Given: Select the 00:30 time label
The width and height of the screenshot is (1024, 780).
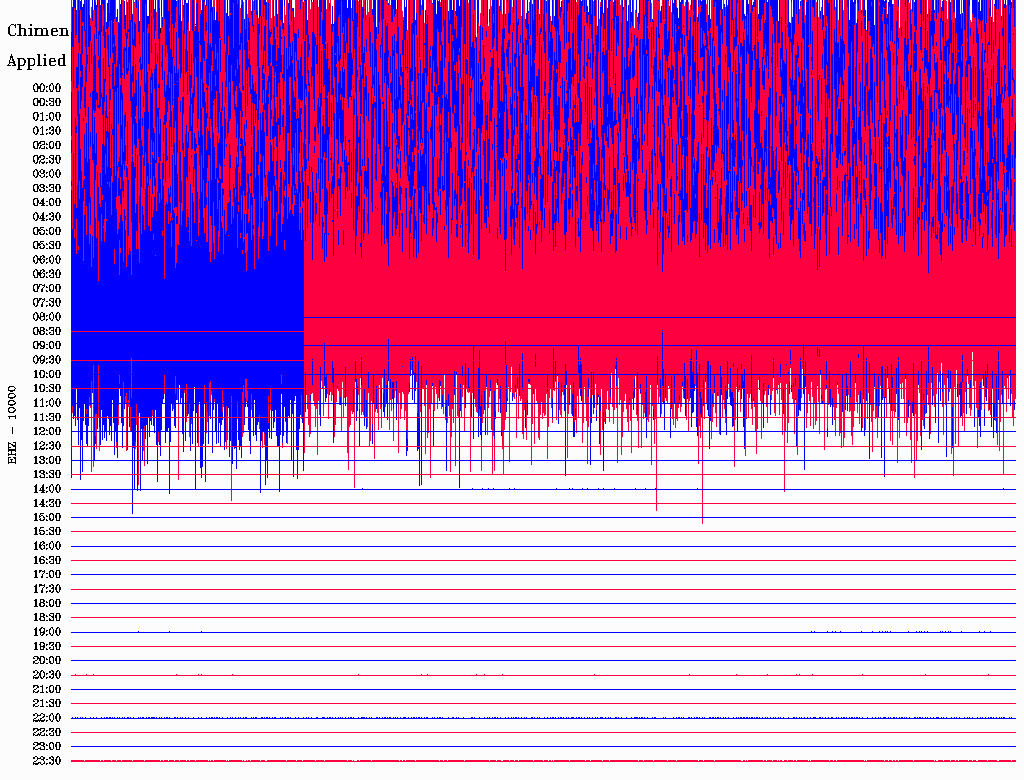Looking at the screenshot, I should tap(47, 102).
